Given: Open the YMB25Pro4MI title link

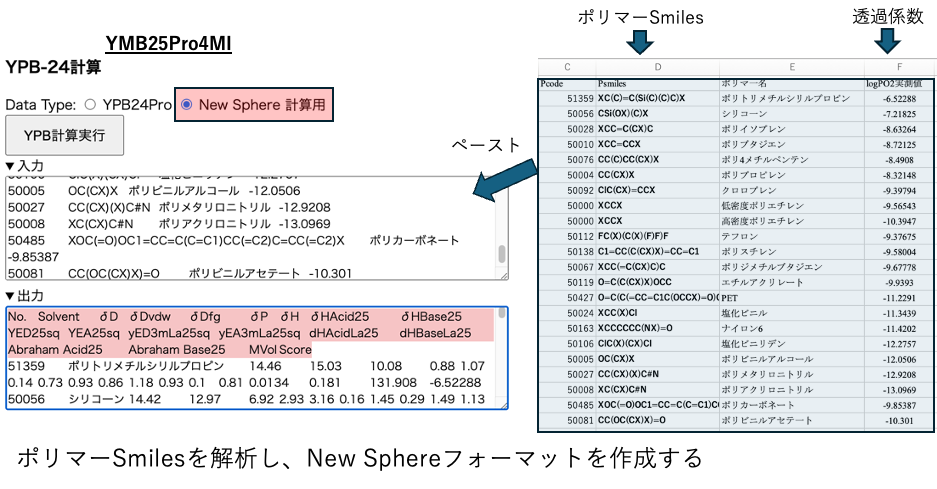Looking at the screenshot, I should click(x=168, y=43).
